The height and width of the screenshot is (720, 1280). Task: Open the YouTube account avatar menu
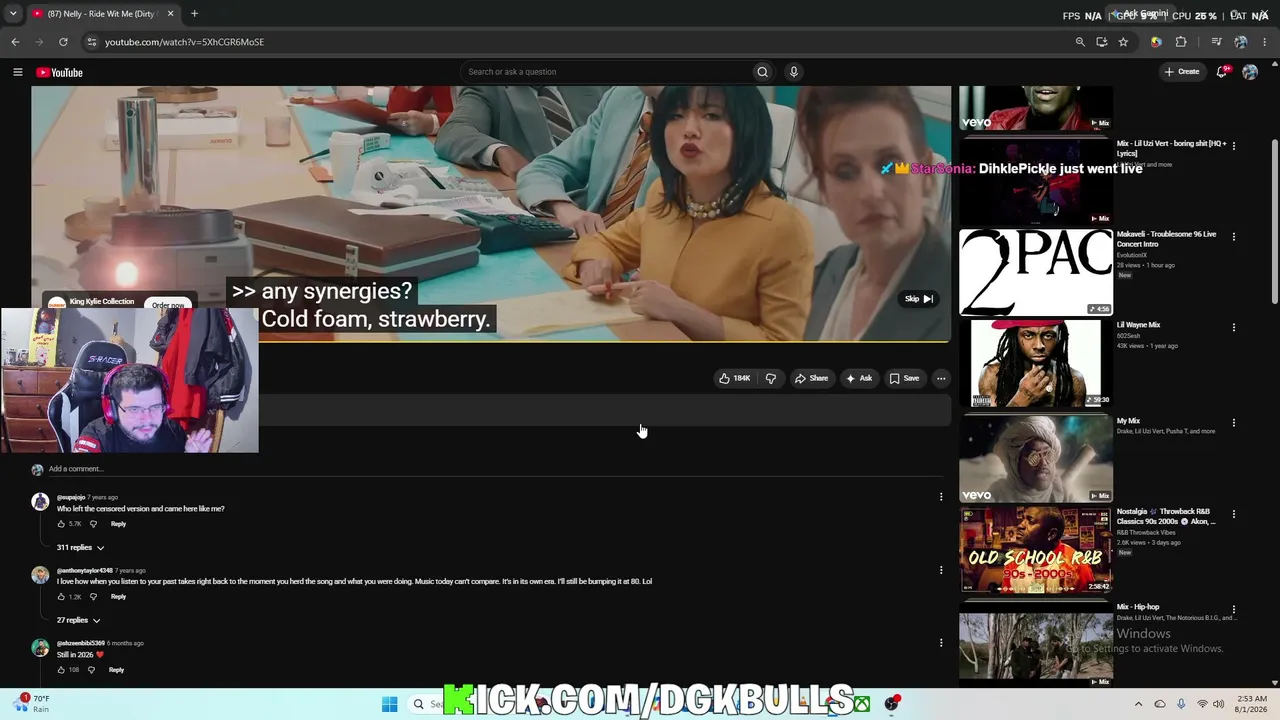click(1250, 72)
